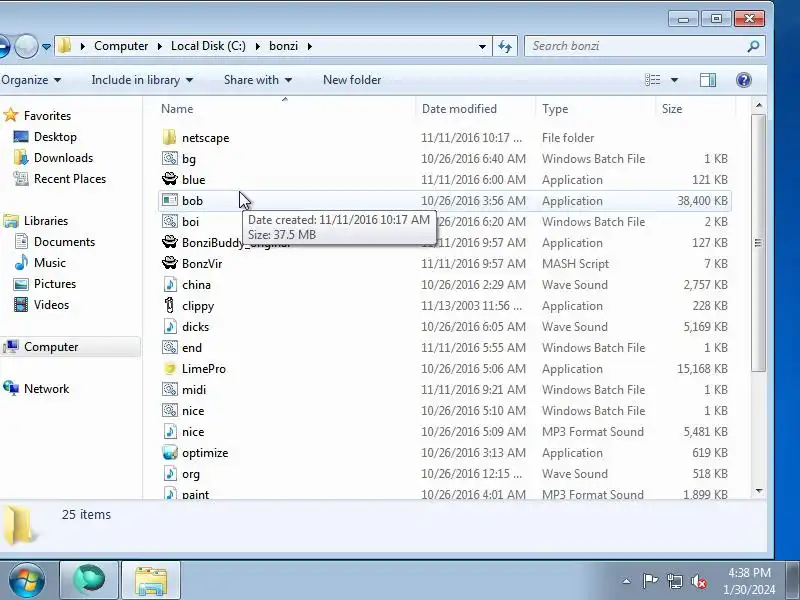
Task: Click the BonzVir script icon
Action: [169, 263]
